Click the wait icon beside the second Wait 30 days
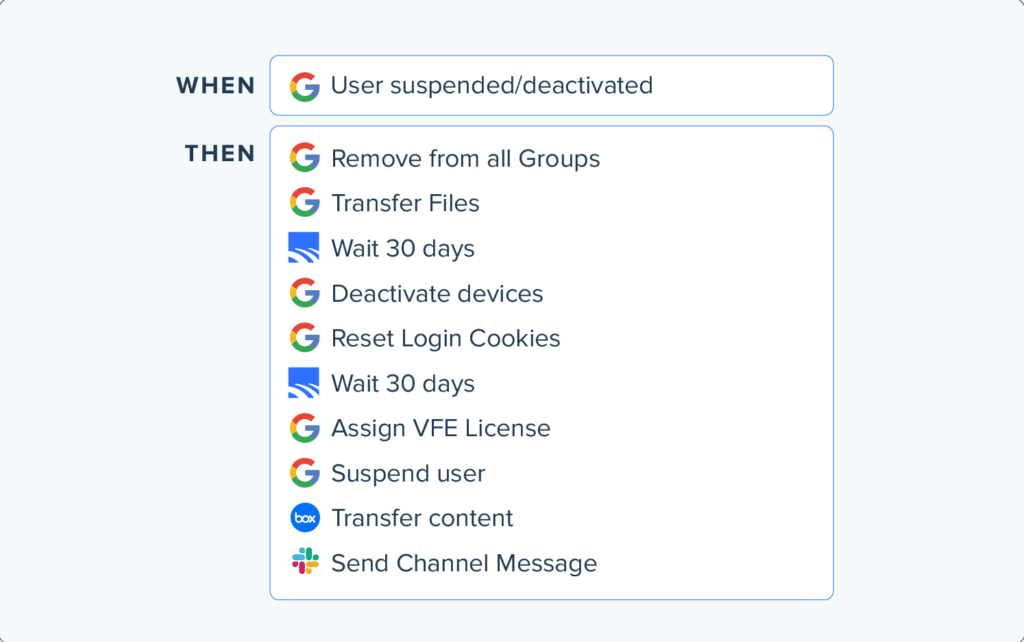Screen dimensions: 1024x642 tap(305, 383)
